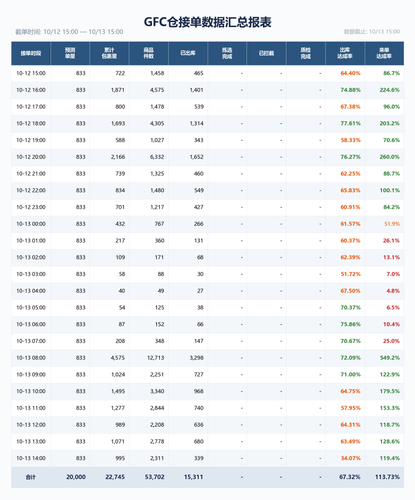This screenshot has height=500, width=415.
Task: Click the value 1,652 in the 10-12 20:00 row
Action: tap(196, 157)
